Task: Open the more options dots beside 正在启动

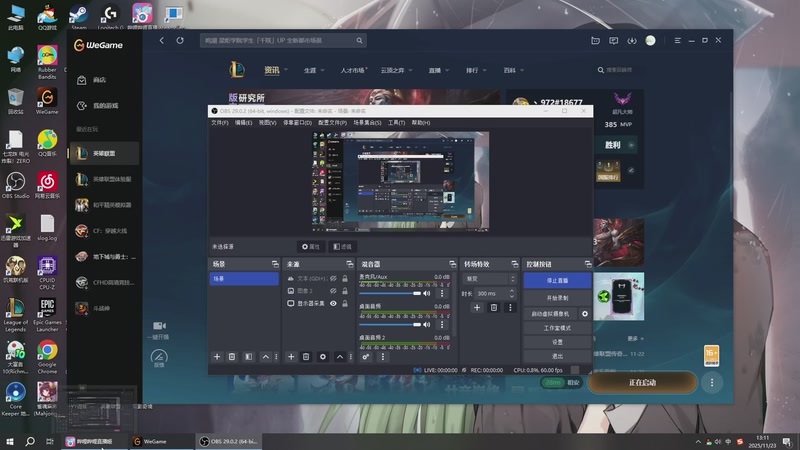Action: tap(712, 383)
